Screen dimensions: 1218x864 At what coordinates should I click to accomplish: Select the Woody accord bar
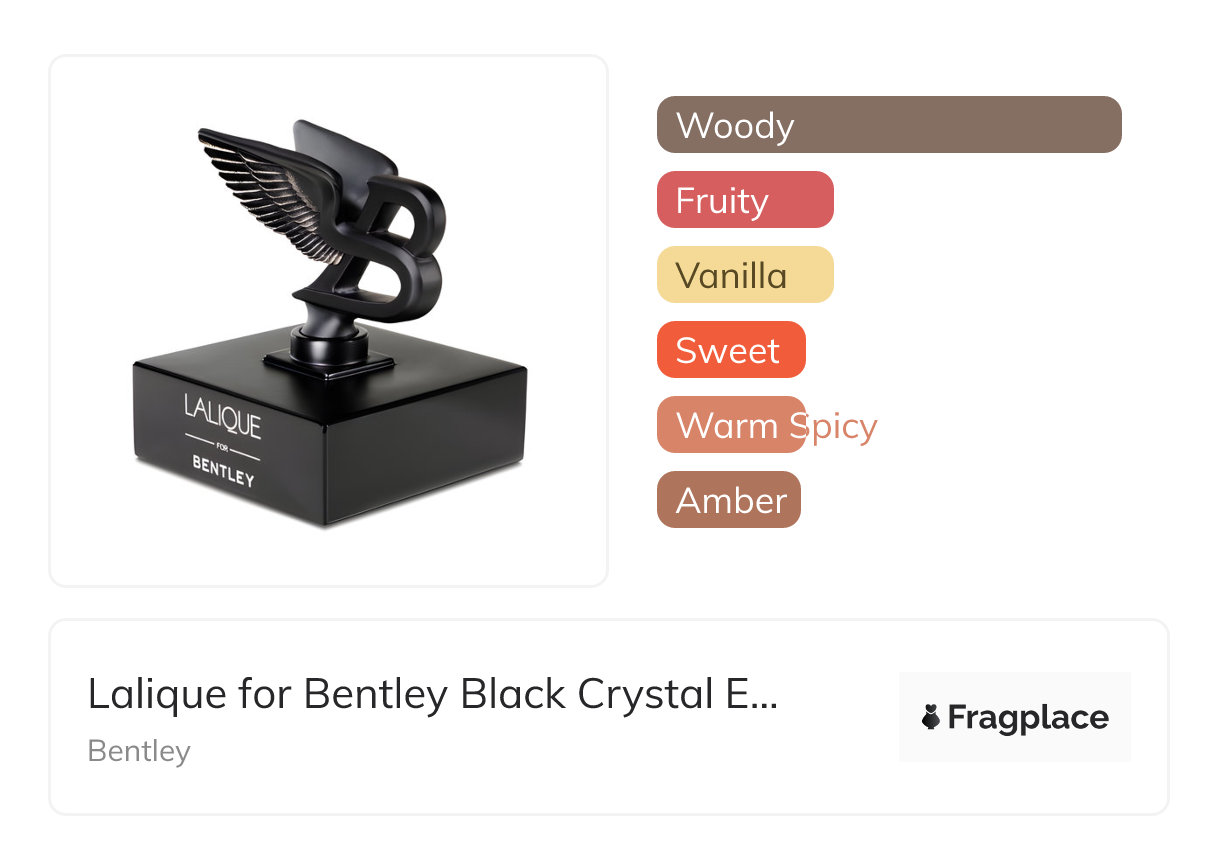888,125
